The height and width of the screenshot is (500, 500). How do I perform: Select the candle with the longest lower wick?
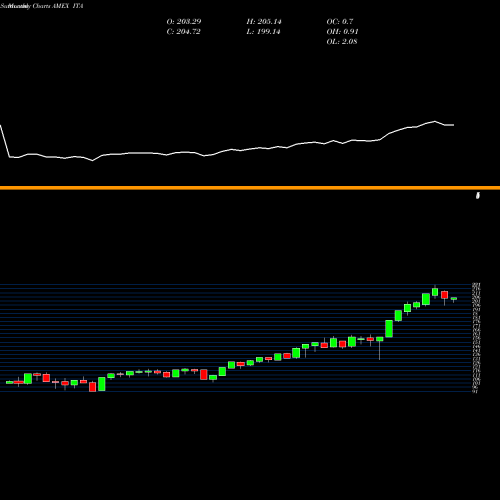click(x=380, y=348)
